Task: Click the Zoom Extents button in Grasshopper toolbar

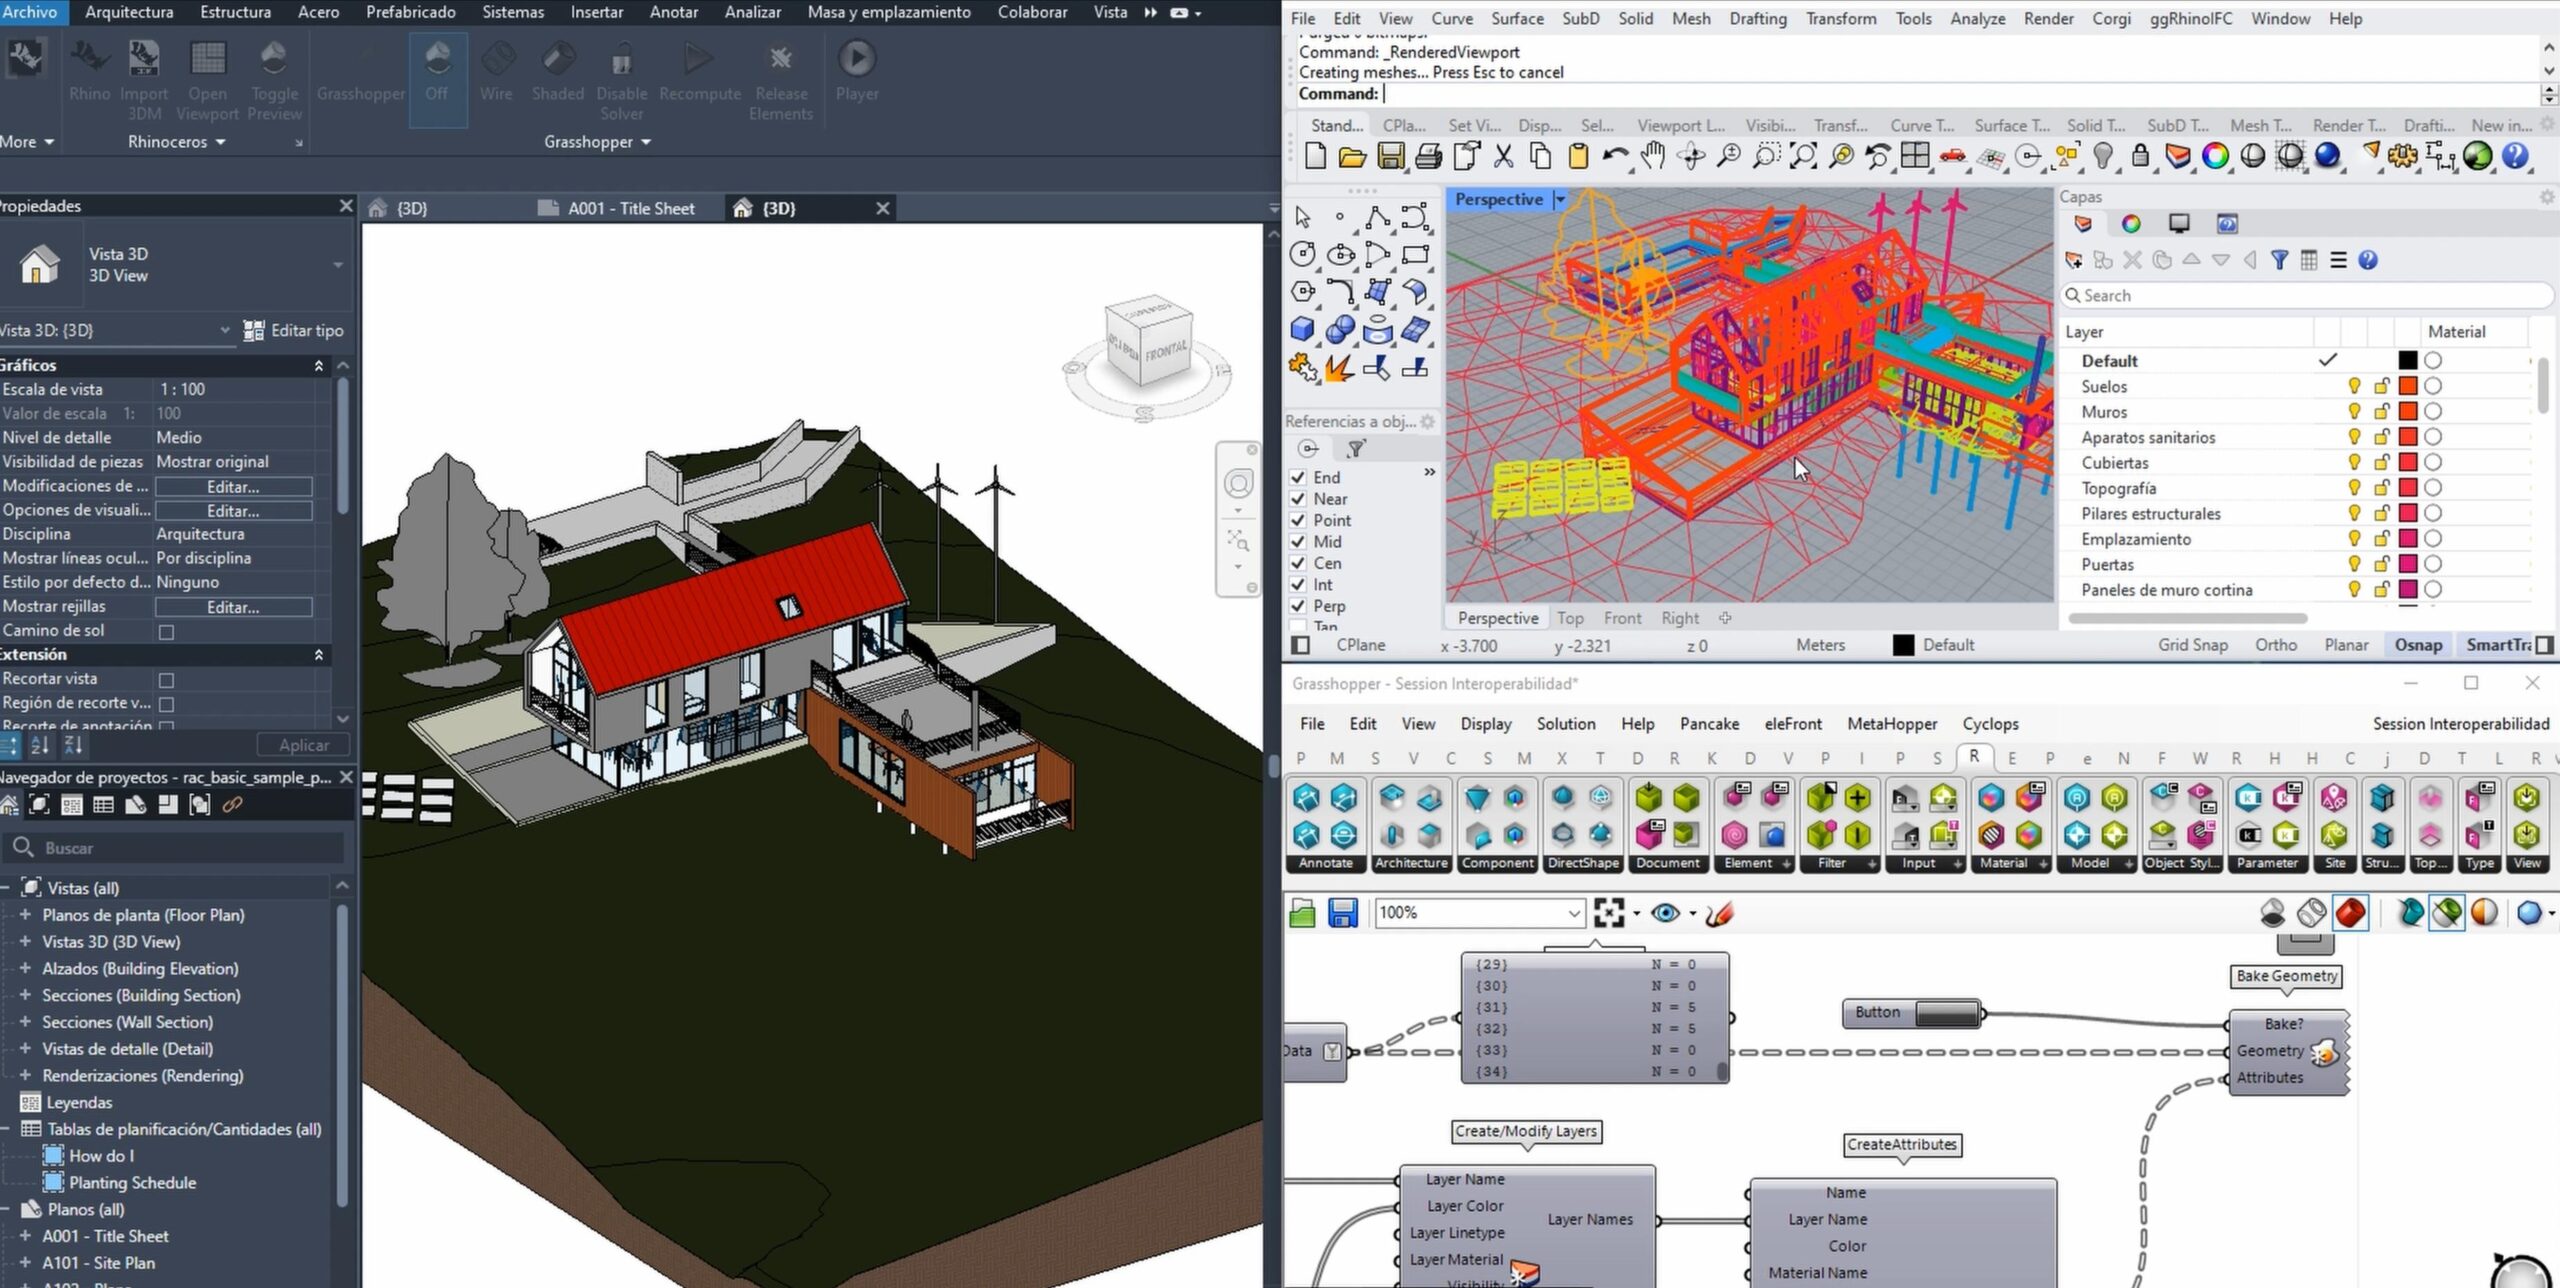Action: 1608,912
